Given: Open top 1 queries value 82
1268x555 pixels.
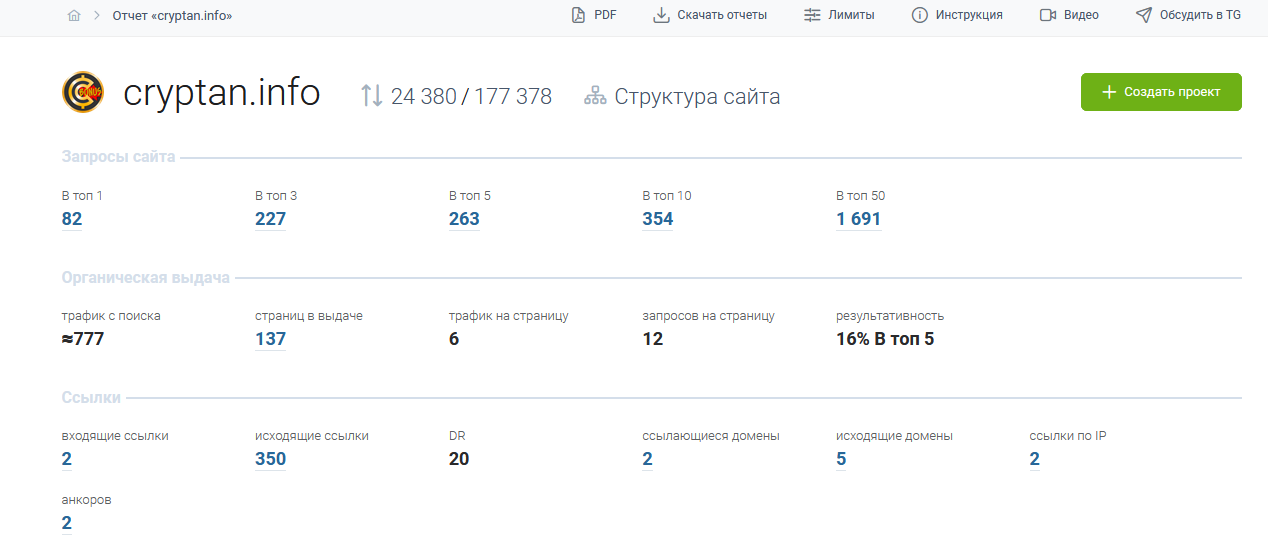Looking at the screenshot, I should [x=72, y=219].
